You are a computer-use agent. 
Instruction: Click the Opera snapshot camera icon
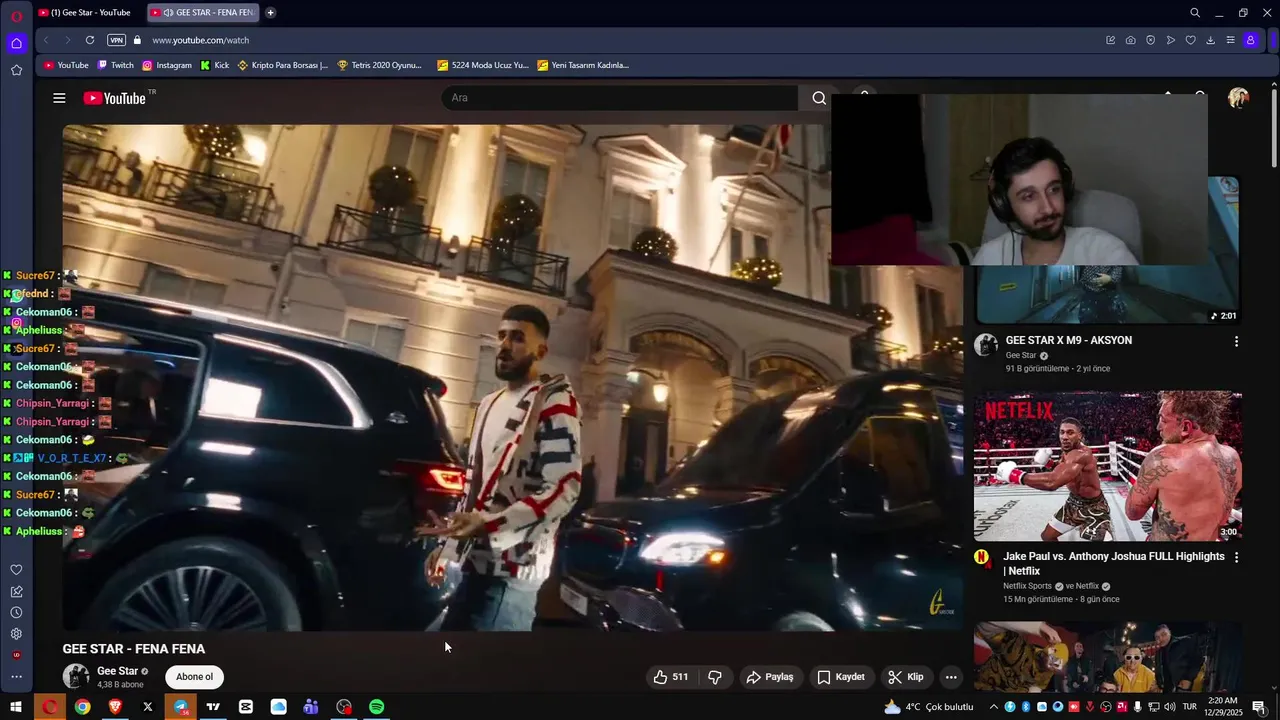1130,40
